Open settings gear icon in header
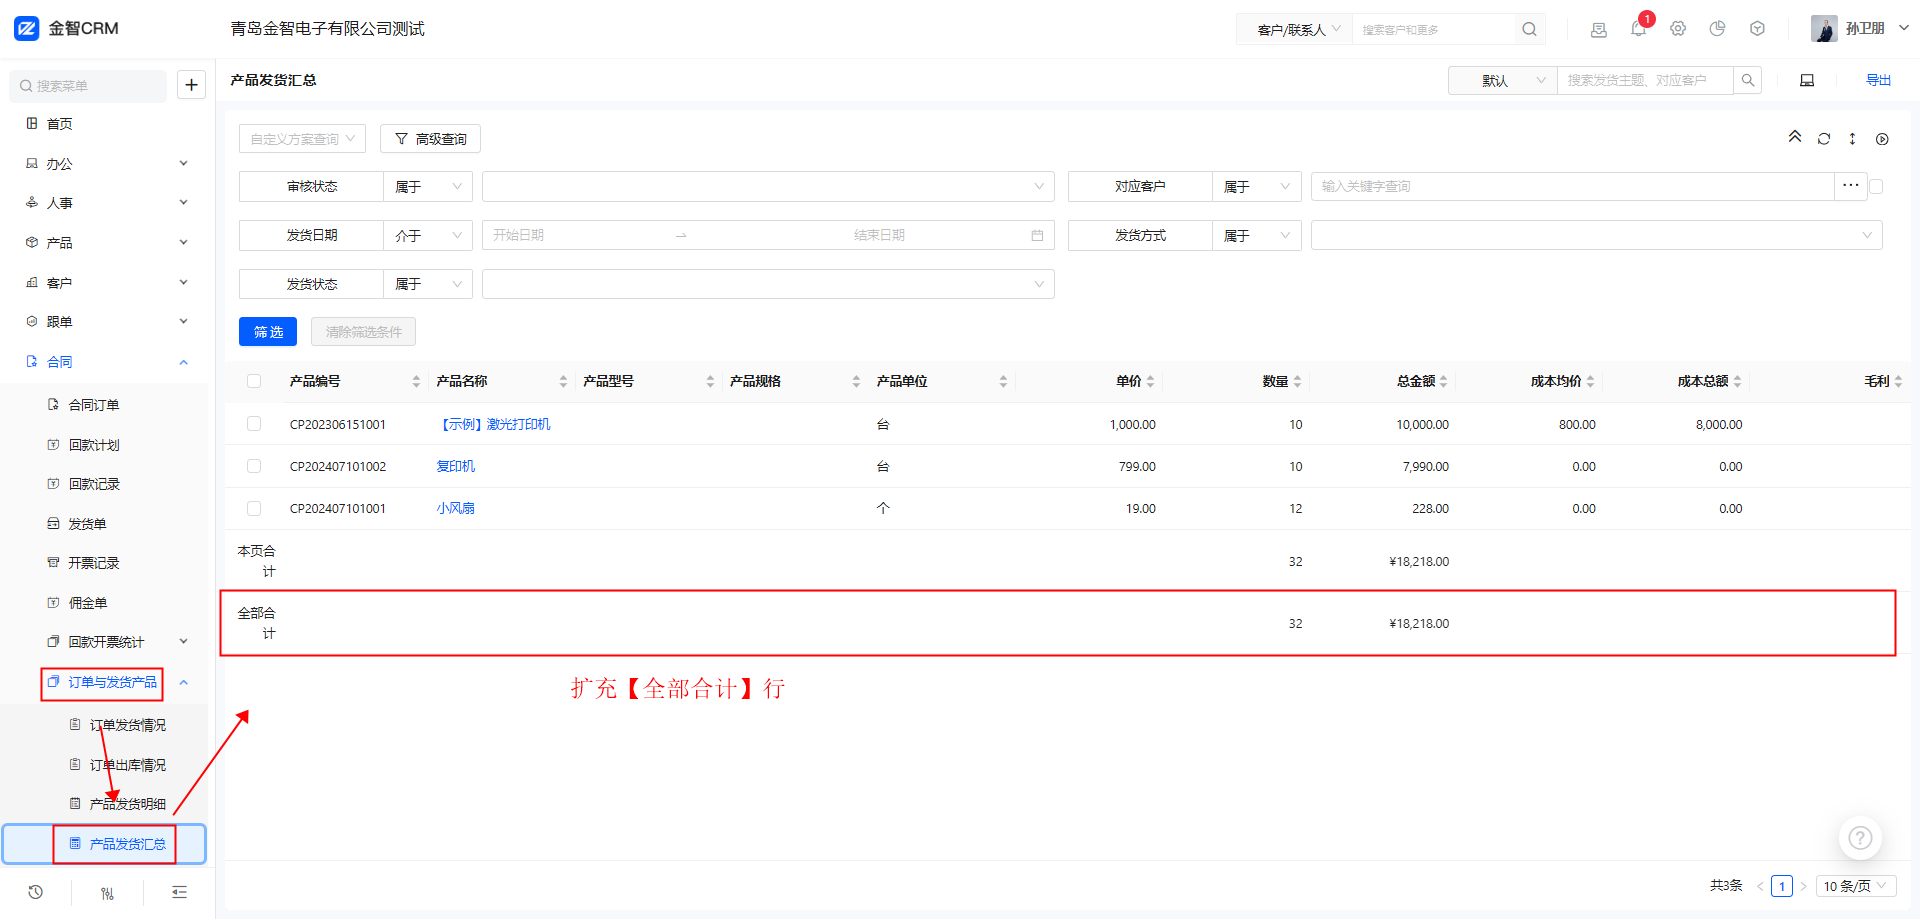 tap(1678, 29)
